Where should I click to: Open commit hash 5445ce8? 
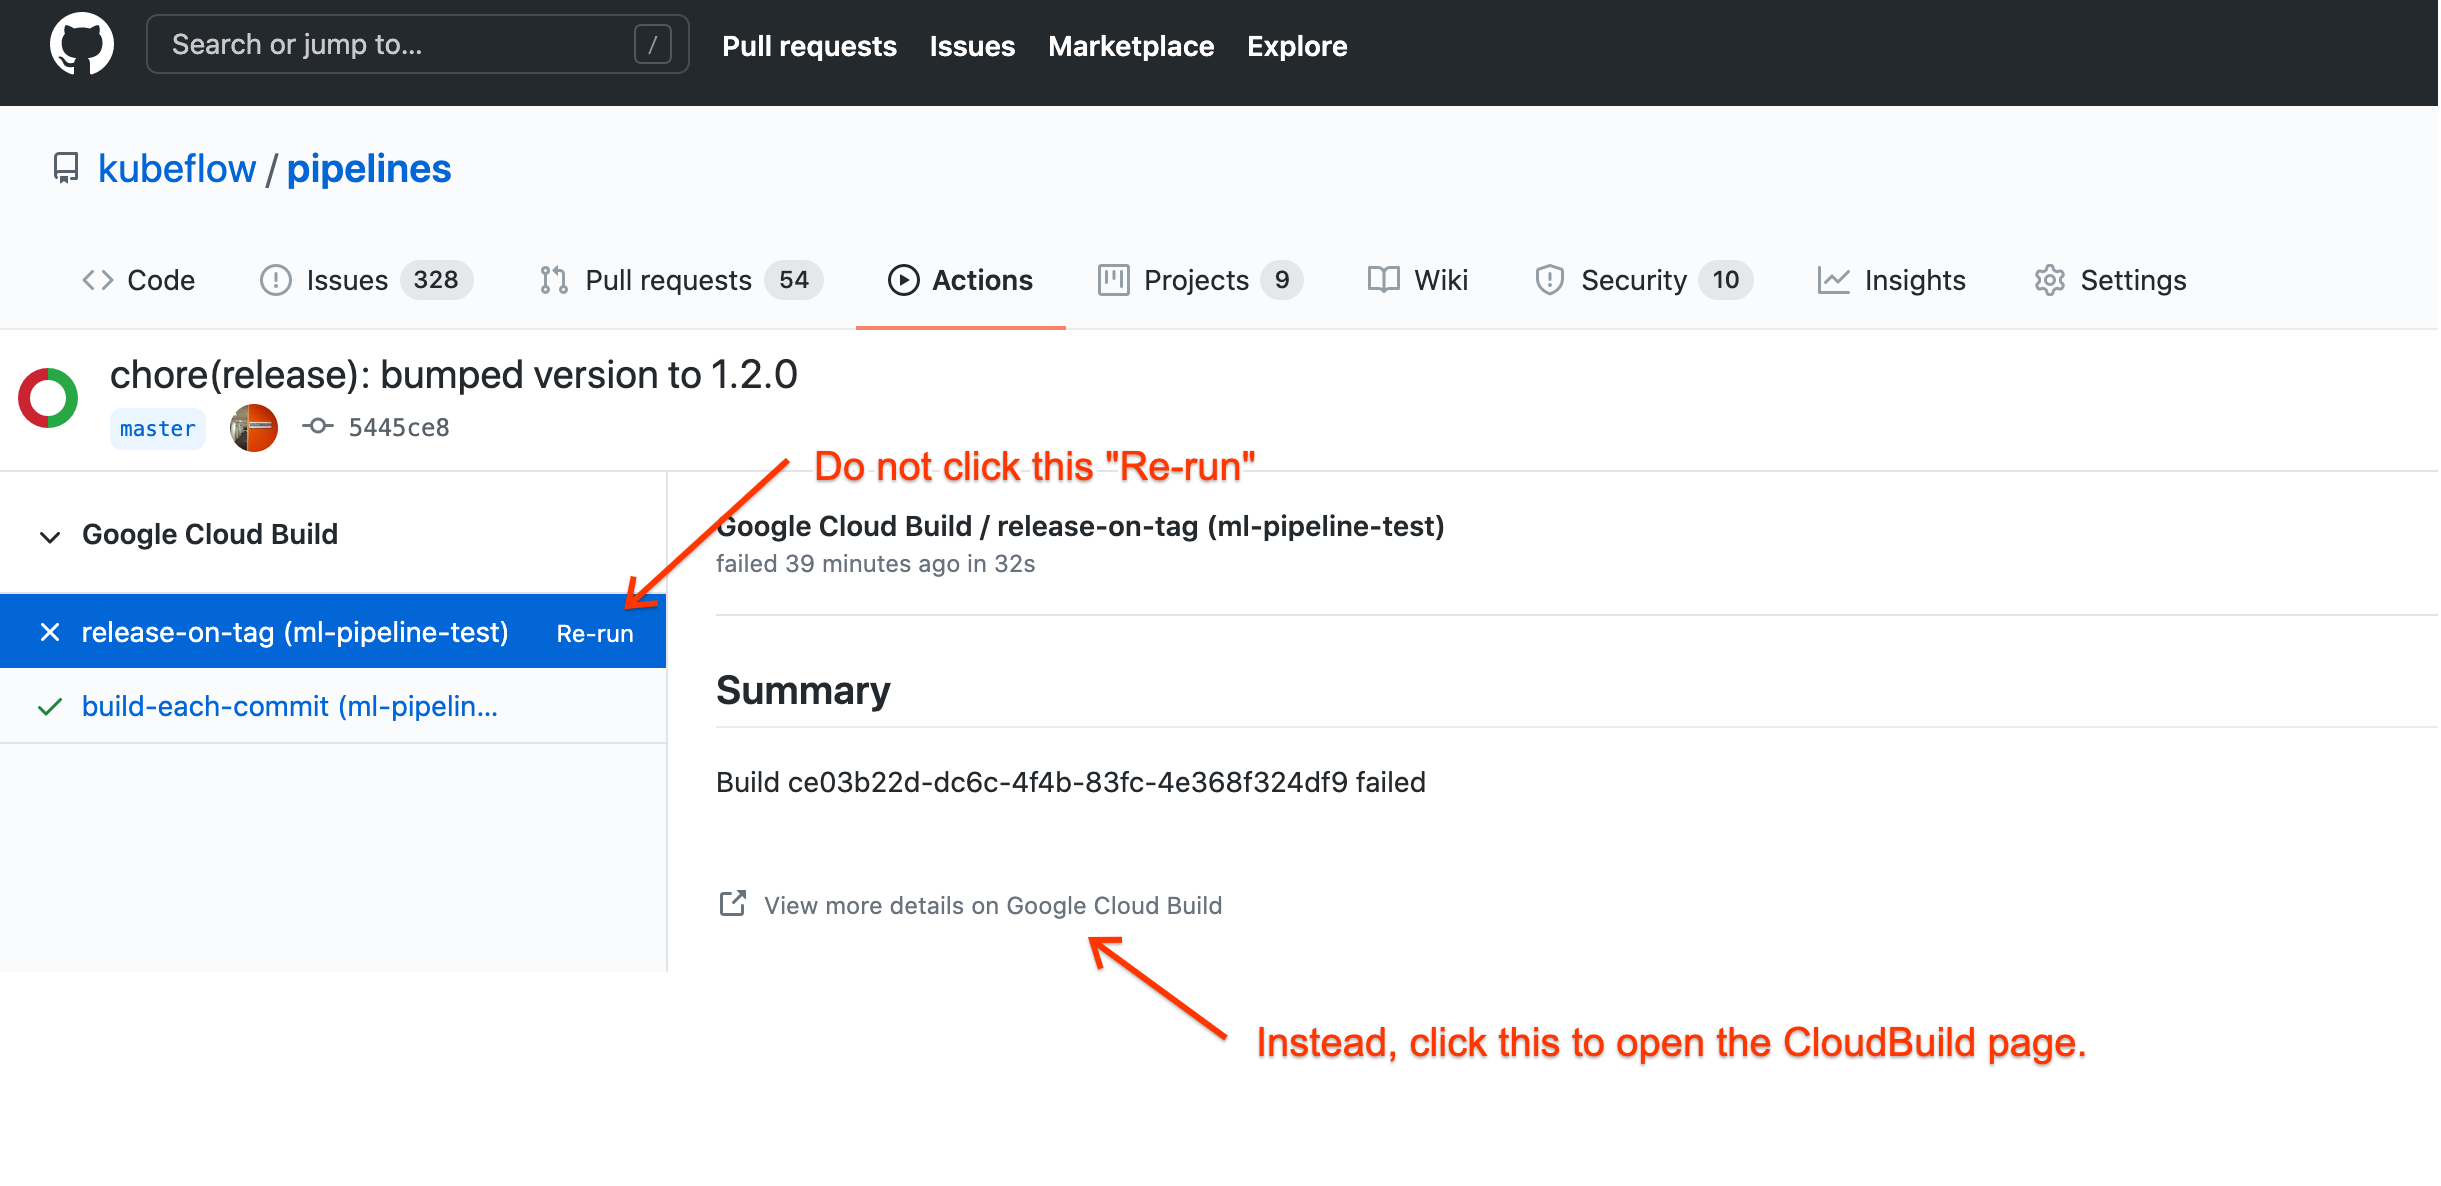click(x=399, y=427)
